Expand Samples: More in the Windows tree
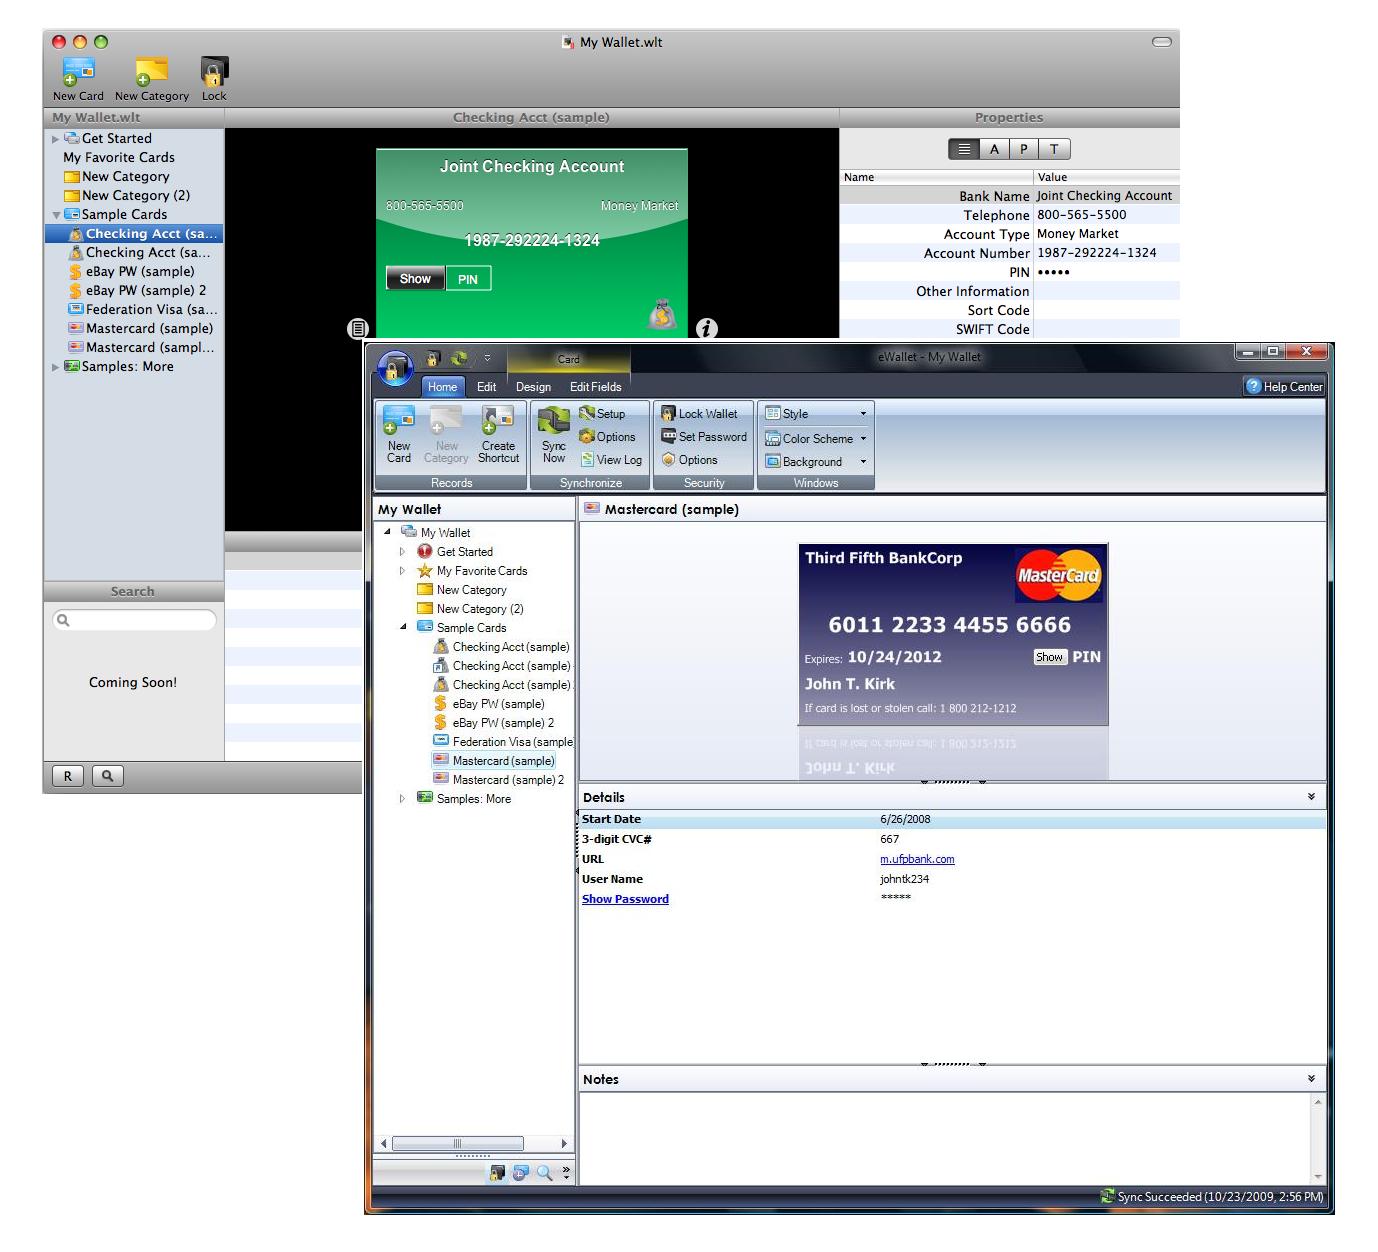Image resolution: width=1378 pixels, height=1252 pixels. coord(402,799)
